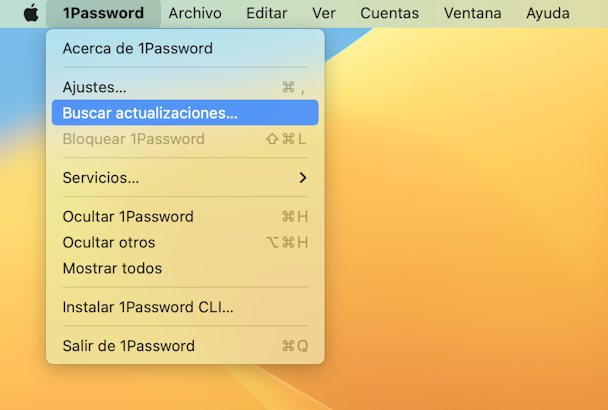Screen dimensions: 608x410
Task: Expand the Servicios… submenu
Action: 185,178
